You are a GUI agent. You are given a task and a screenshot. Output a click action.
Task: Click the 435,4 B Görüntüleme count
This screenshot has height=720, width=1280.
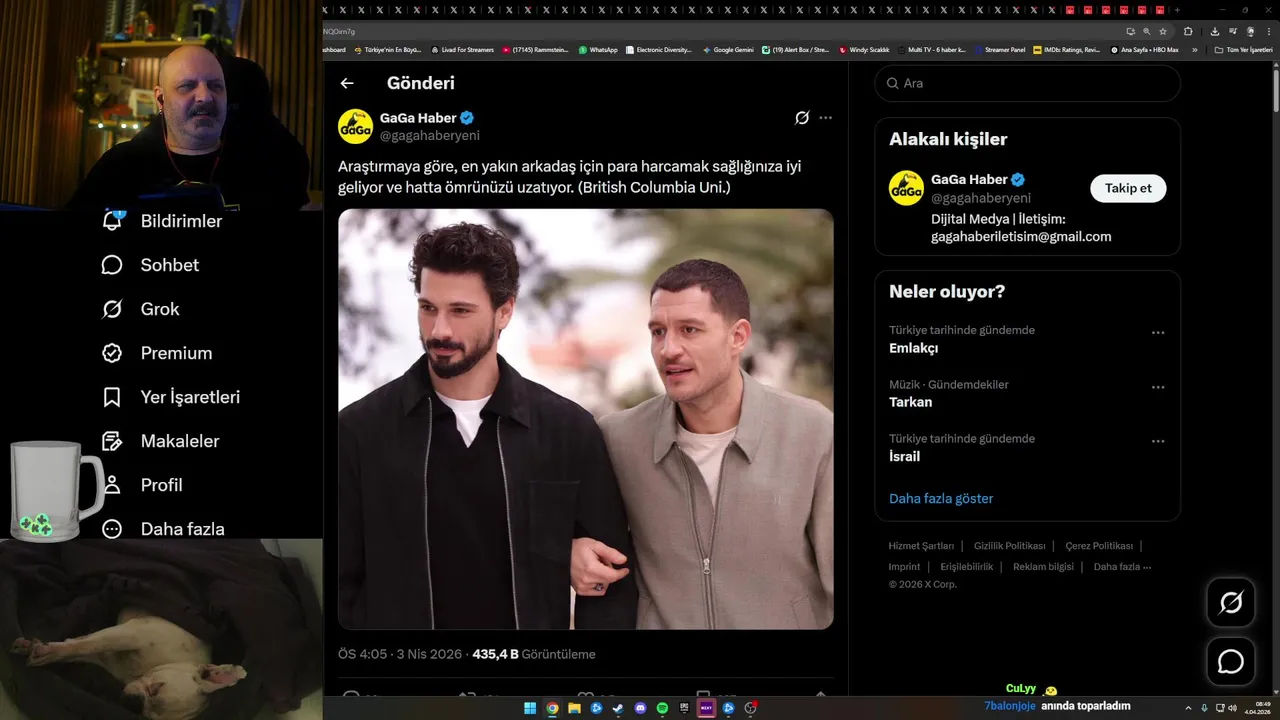tap(534, 654)
